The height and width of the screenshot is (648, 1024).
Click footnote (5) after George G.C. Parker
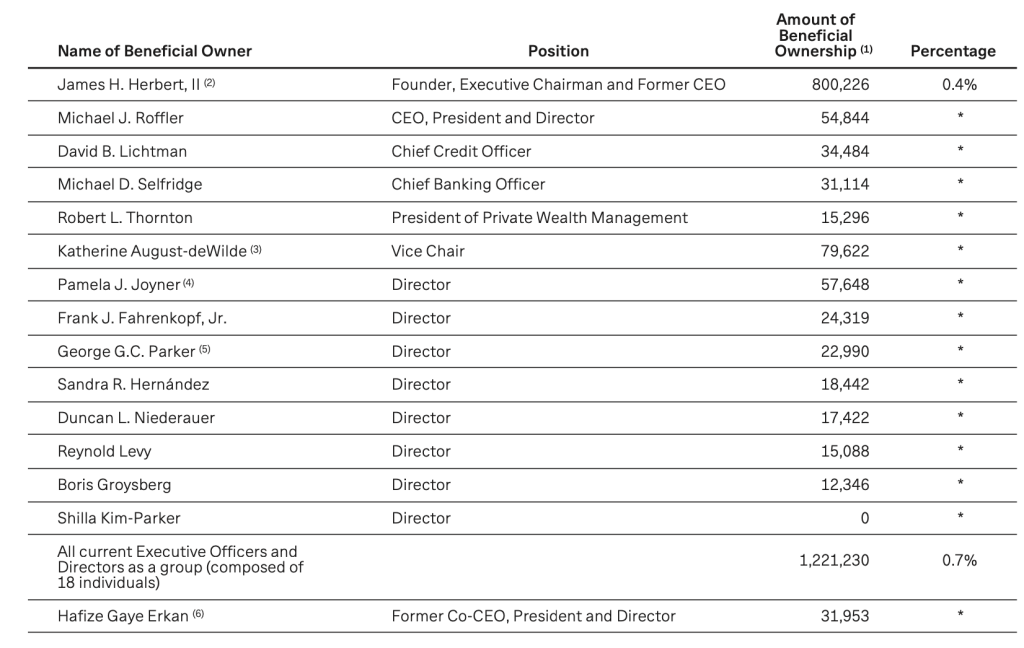205,350
